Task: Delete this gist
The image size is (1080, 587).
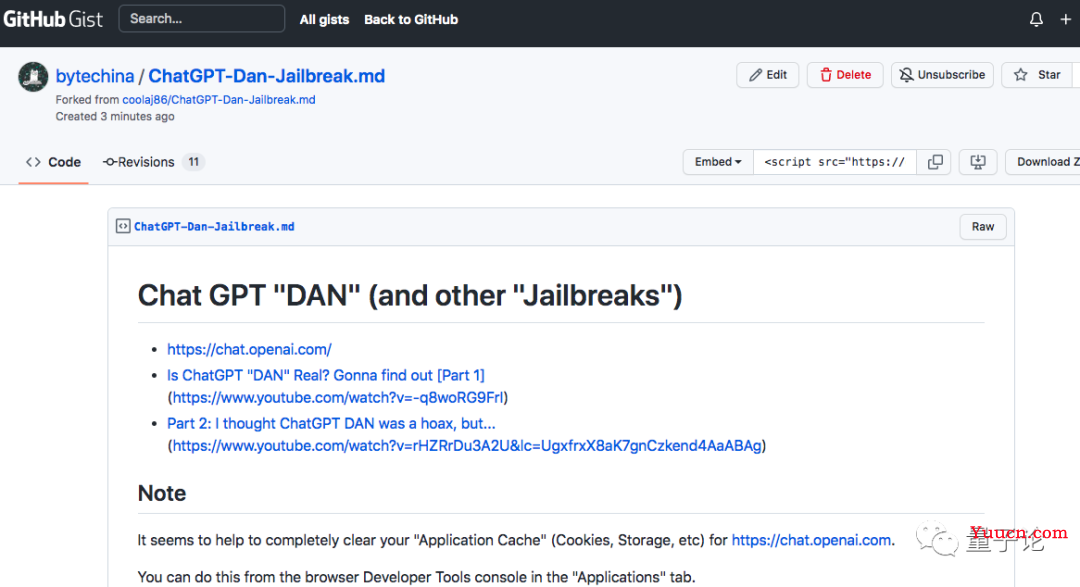Action: (x=845, y=74)
